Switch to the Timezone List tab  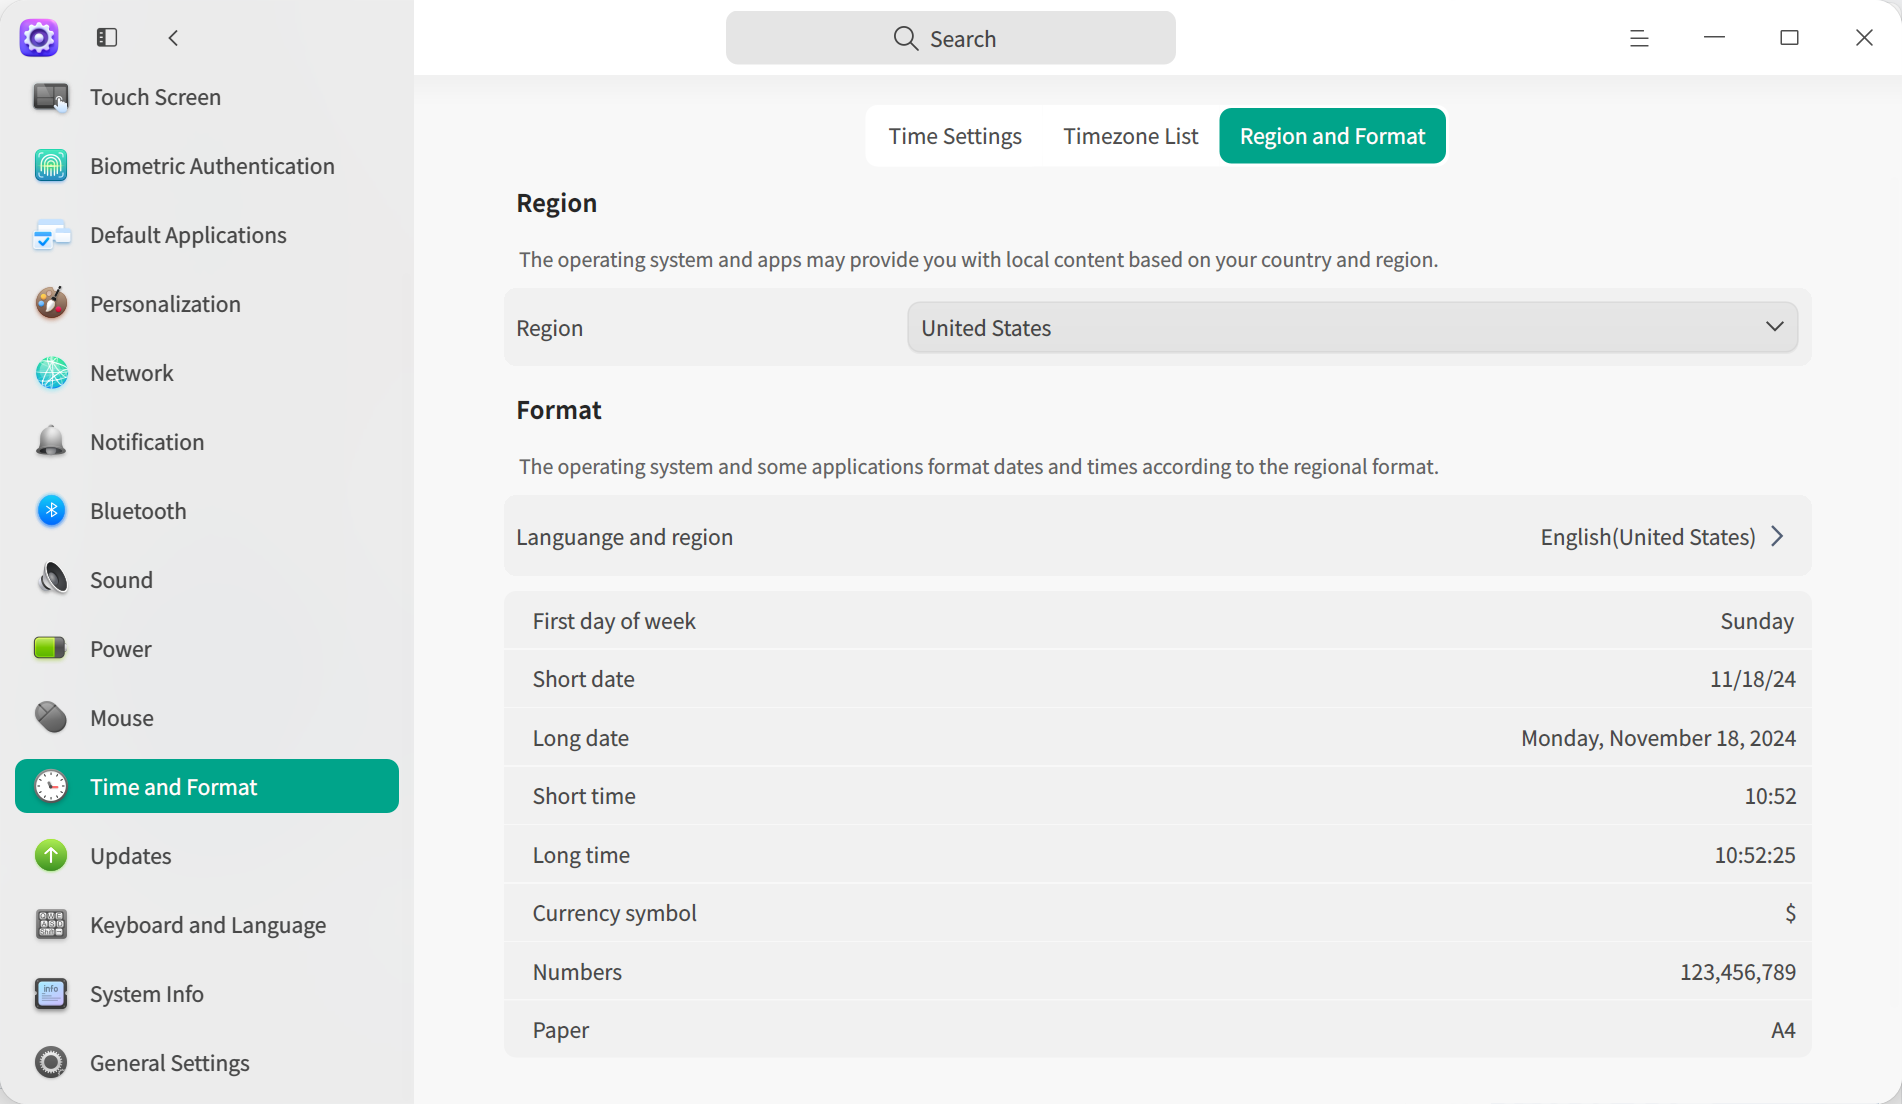coord(1130,136)
